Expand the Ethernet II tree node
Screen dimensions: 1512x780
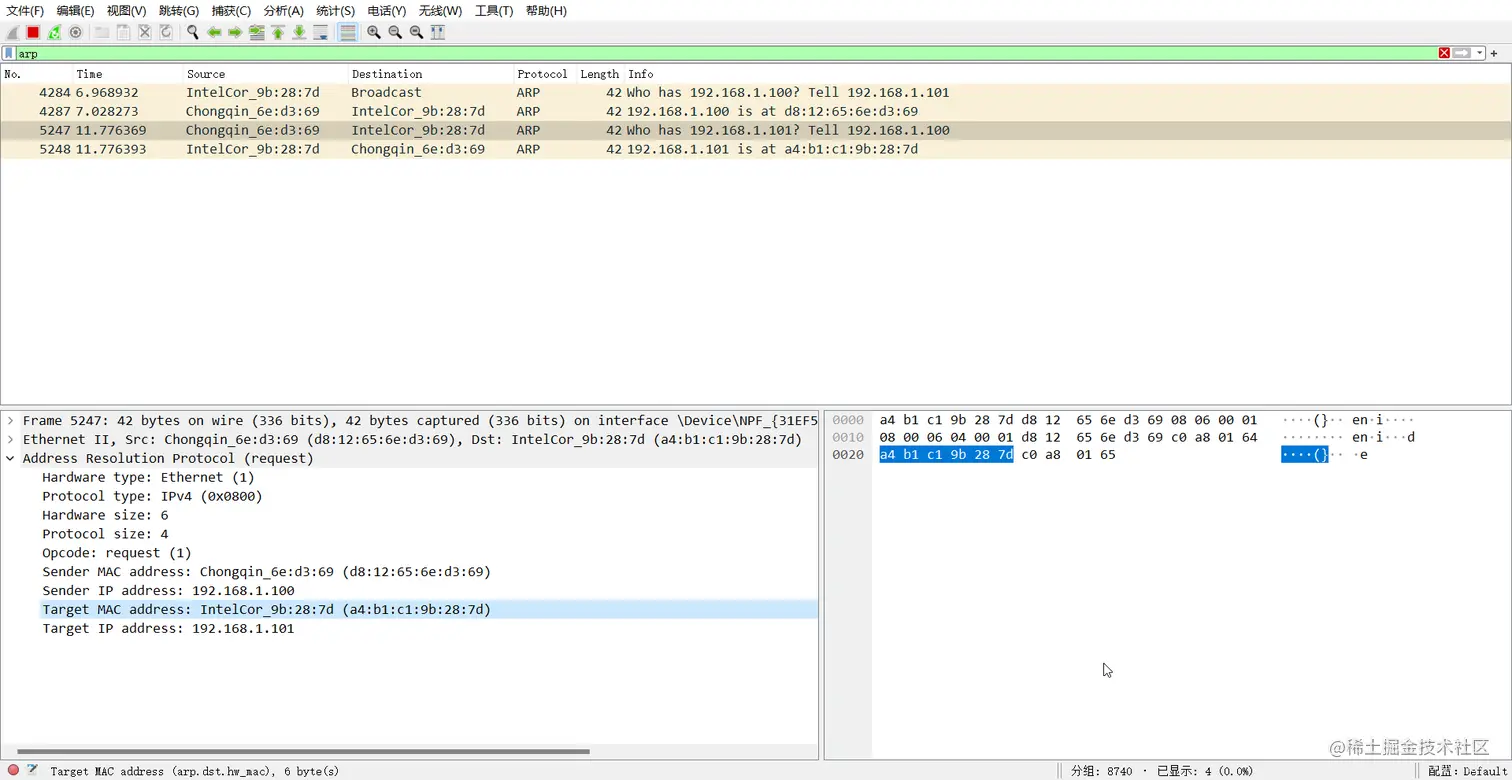[11, 440]
